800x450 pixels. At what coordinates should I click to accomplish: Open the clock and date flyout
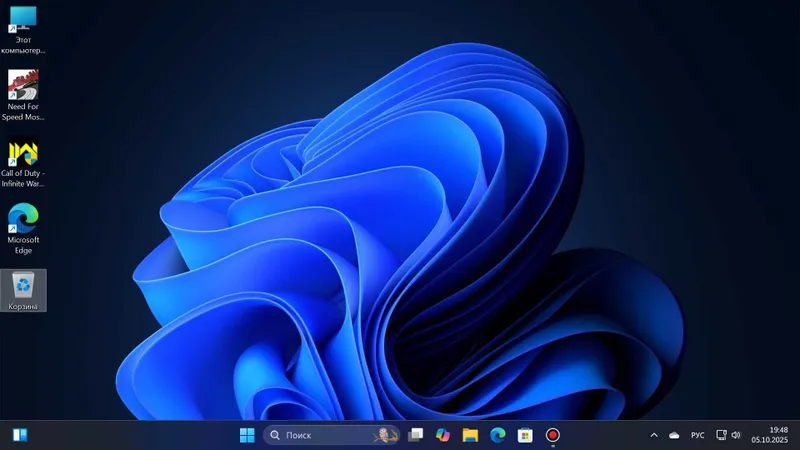769,435
